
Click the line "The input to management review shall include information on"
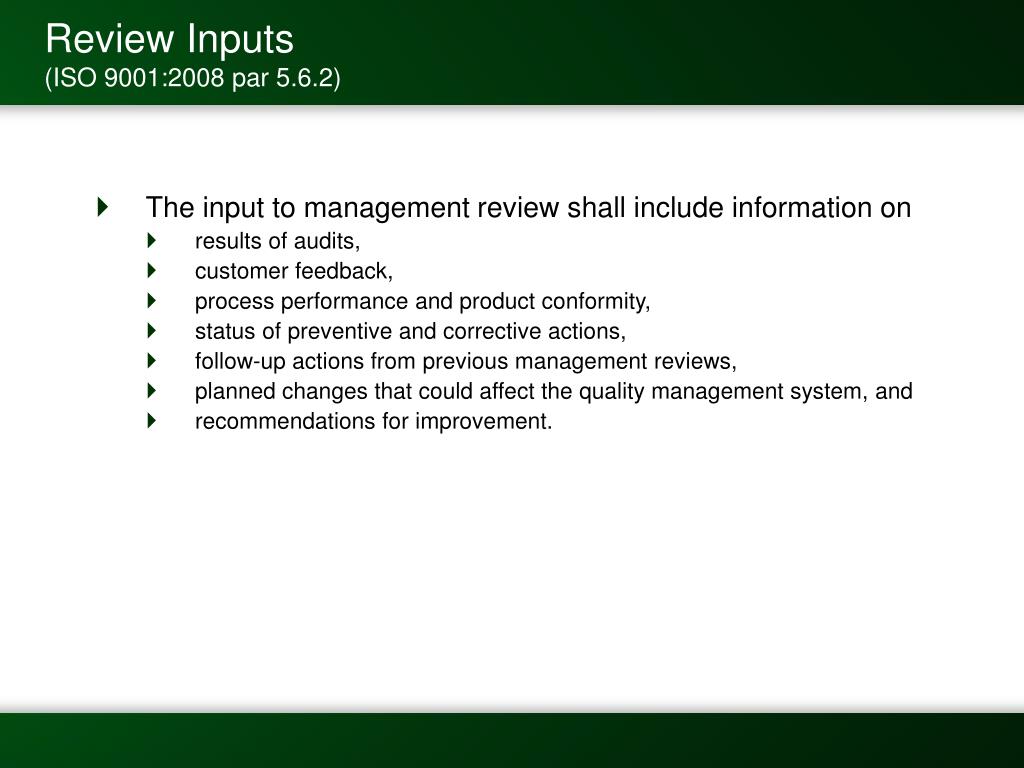(528, 208)
